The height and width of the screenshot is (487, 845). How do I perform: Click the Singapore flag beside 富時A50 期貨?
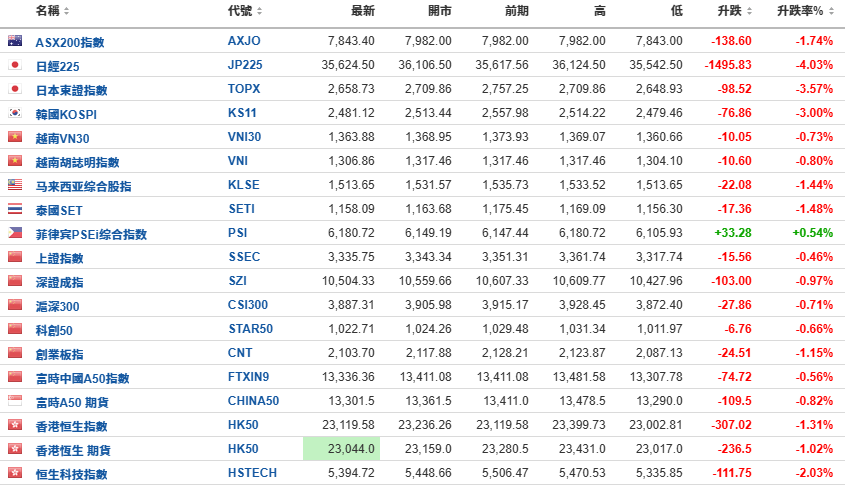14,401
